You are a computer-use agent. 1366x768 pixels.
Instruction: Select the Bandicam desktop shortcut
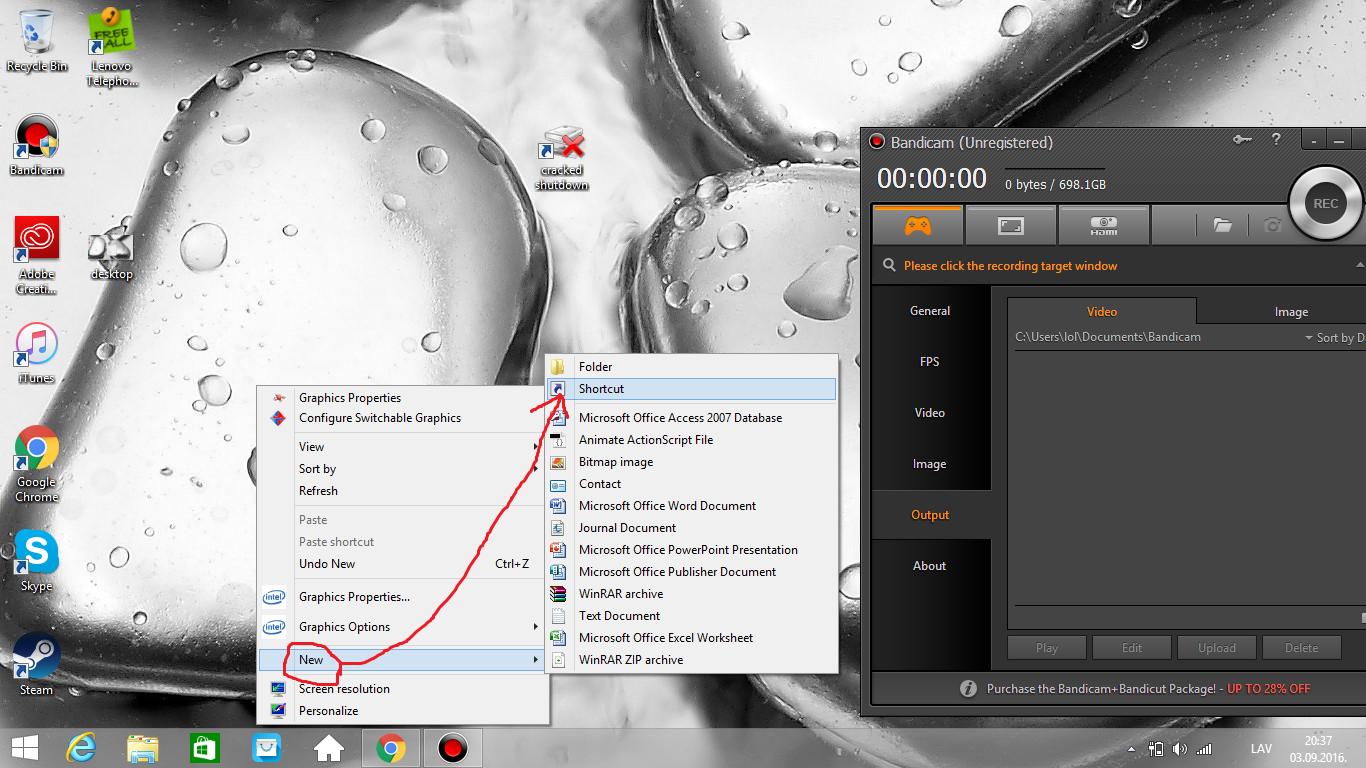click(37, 145)
